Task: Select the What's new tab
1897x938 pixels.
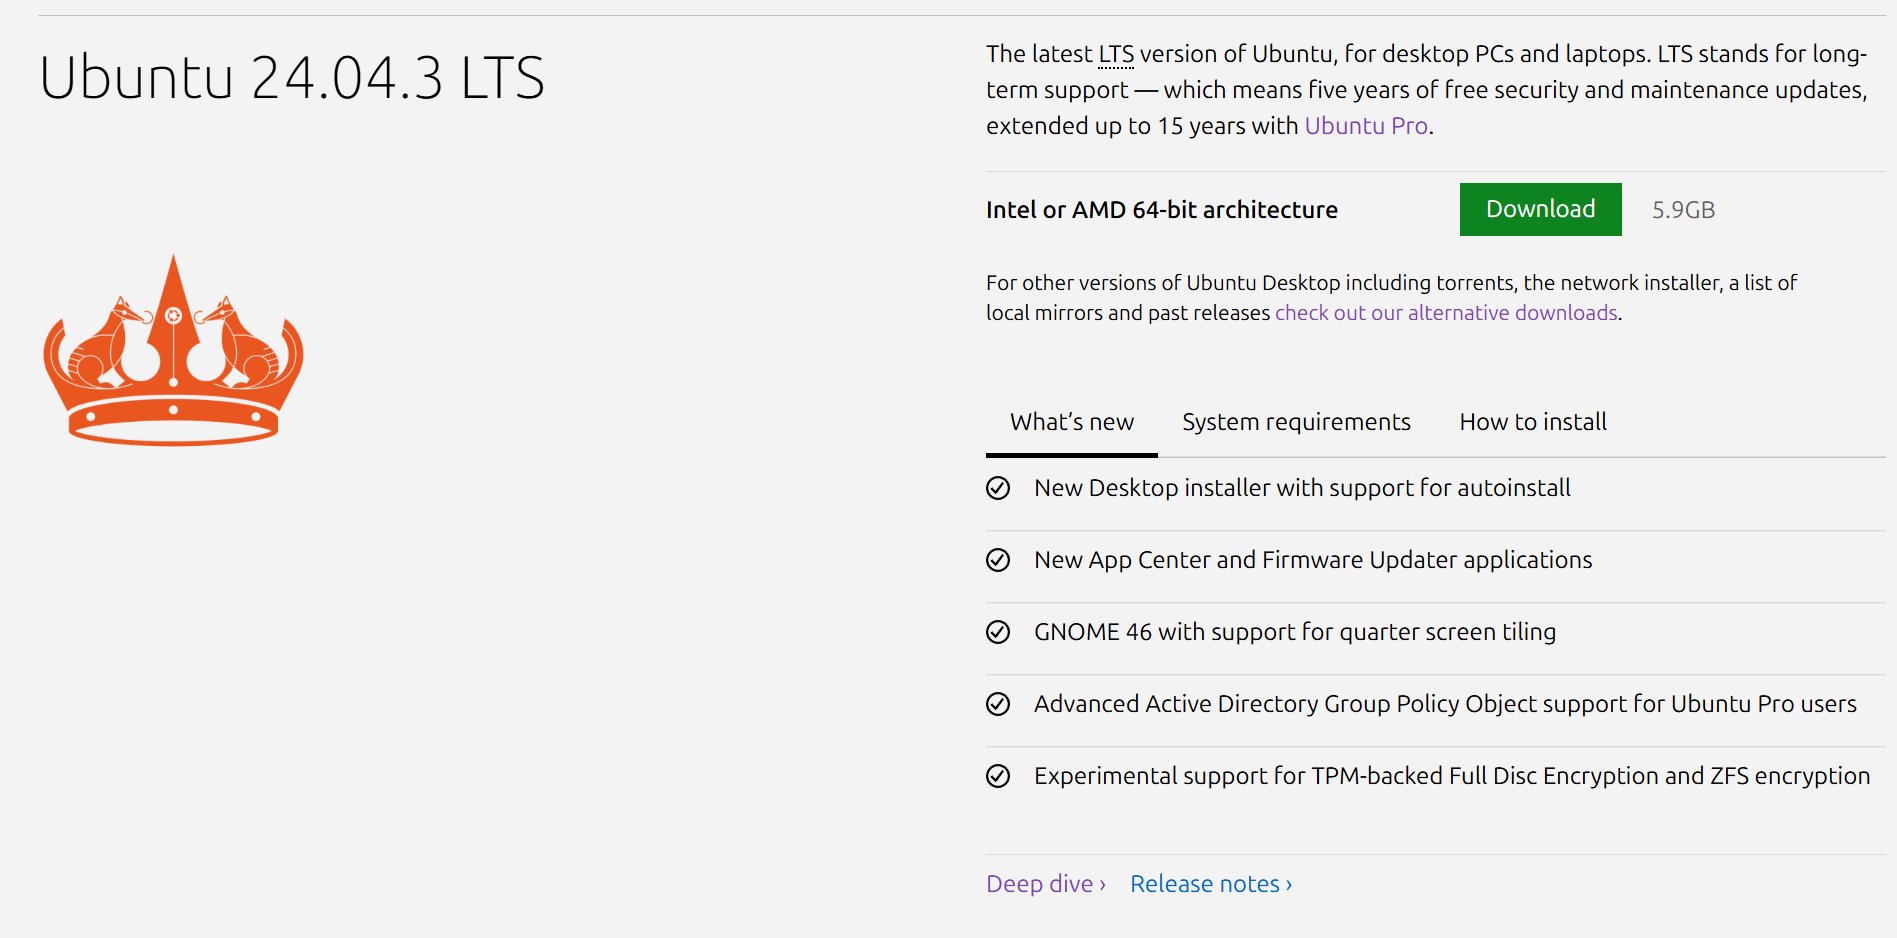Action: tap(1072, 422)
